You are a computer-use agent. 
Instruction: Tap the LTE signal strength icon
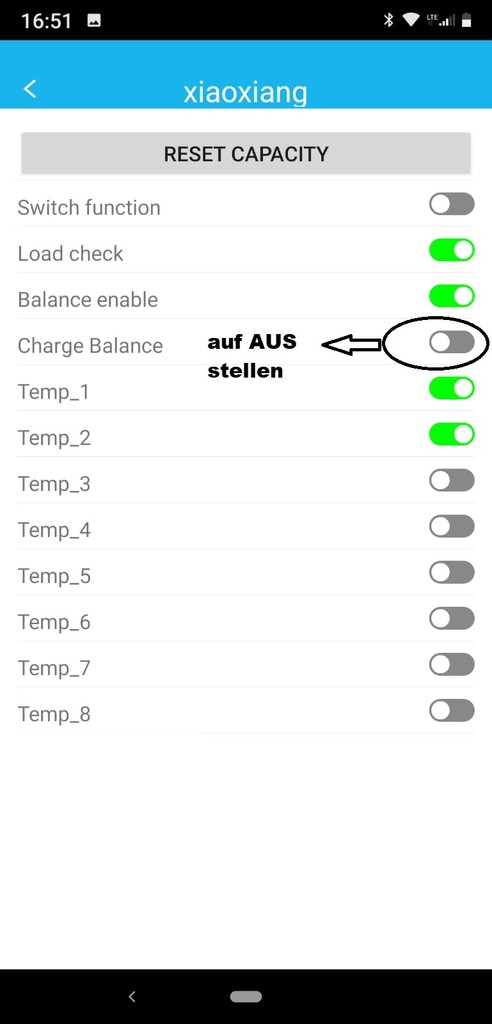click(x=440, y=20)
